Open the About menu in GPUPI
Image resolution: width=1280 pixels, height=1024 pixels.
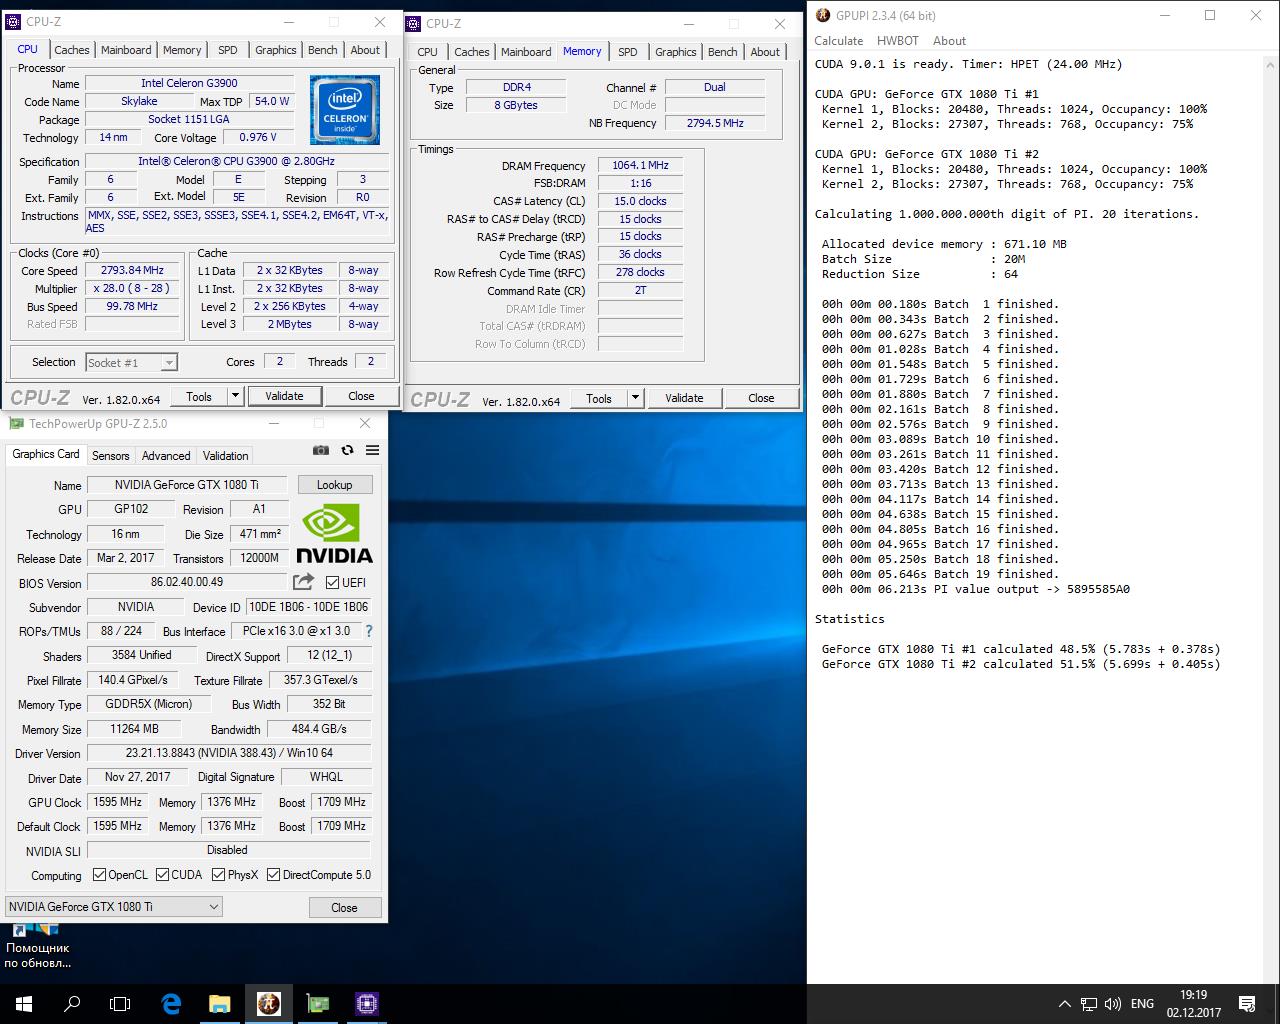949,41
